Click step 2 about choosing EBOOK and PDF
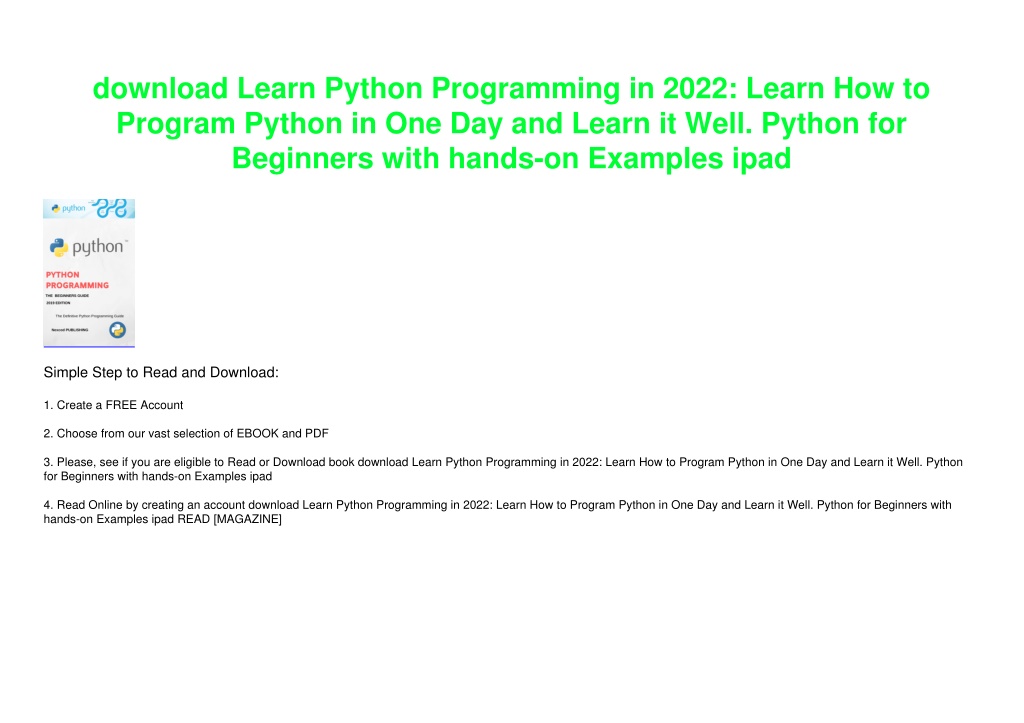The height and width of the screenshot is (723, 1024). (x=186, y=434)
